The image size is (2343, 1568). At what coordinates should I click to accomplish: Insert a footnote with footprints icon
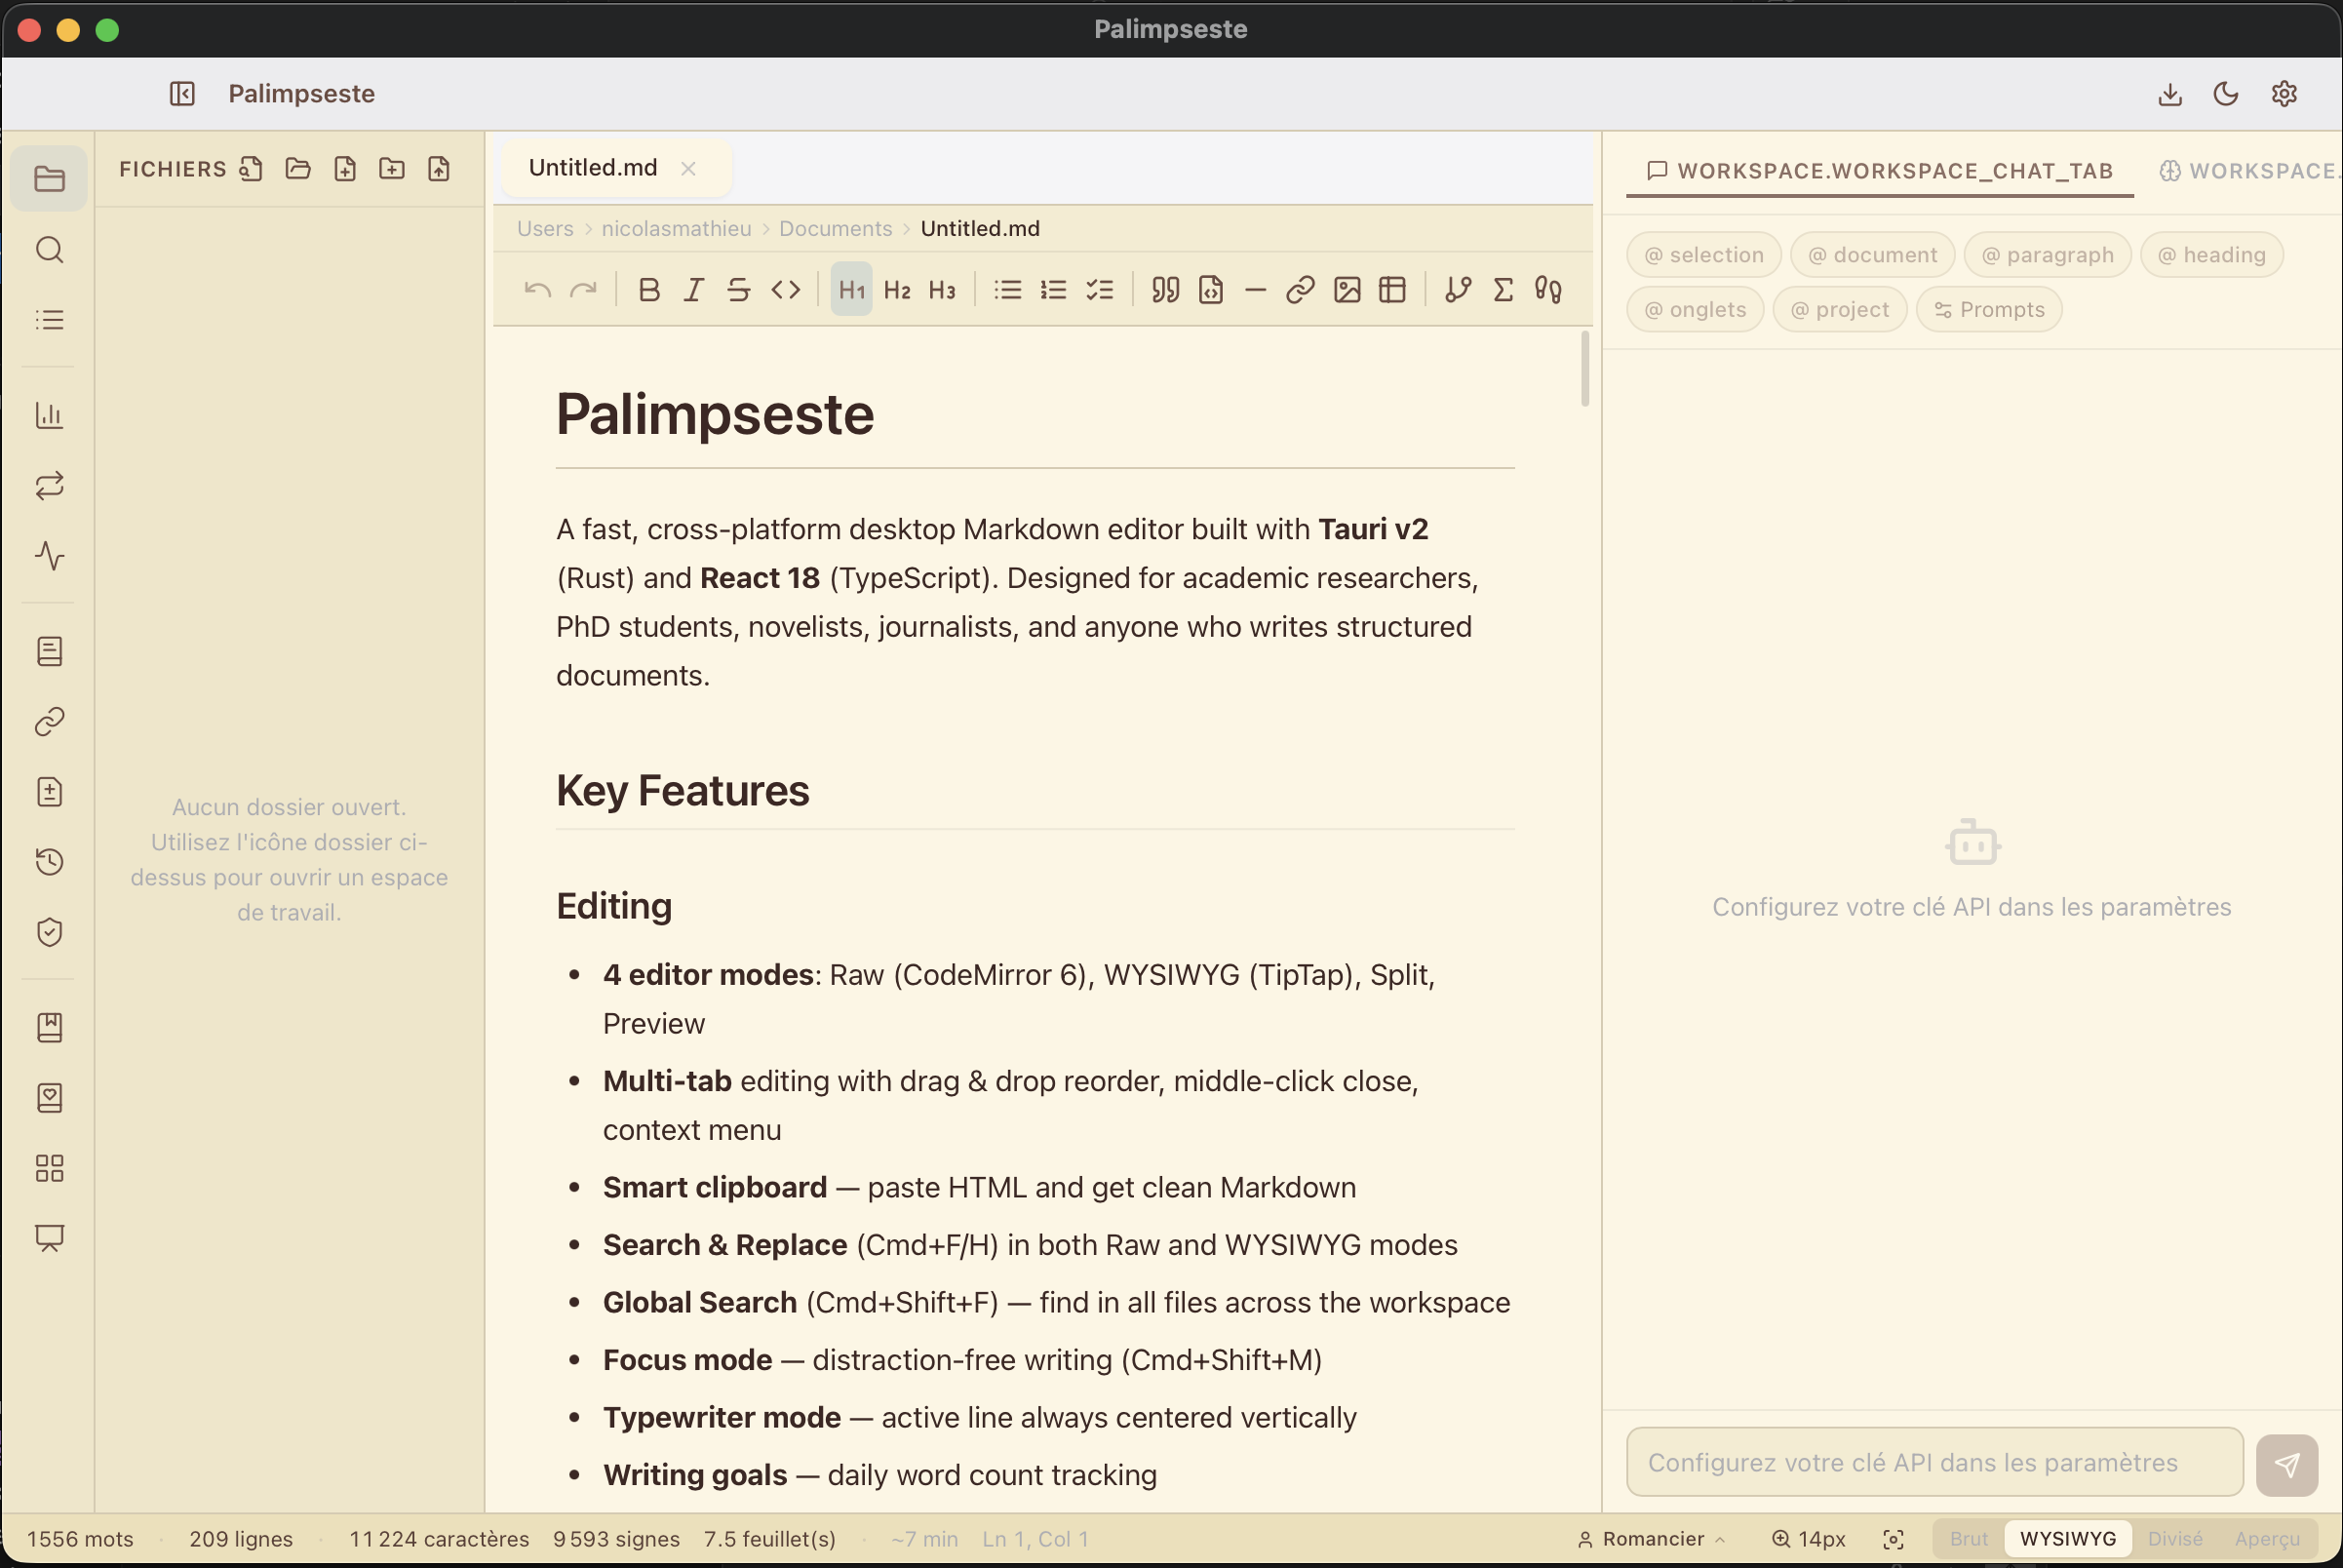[1548, 290]
